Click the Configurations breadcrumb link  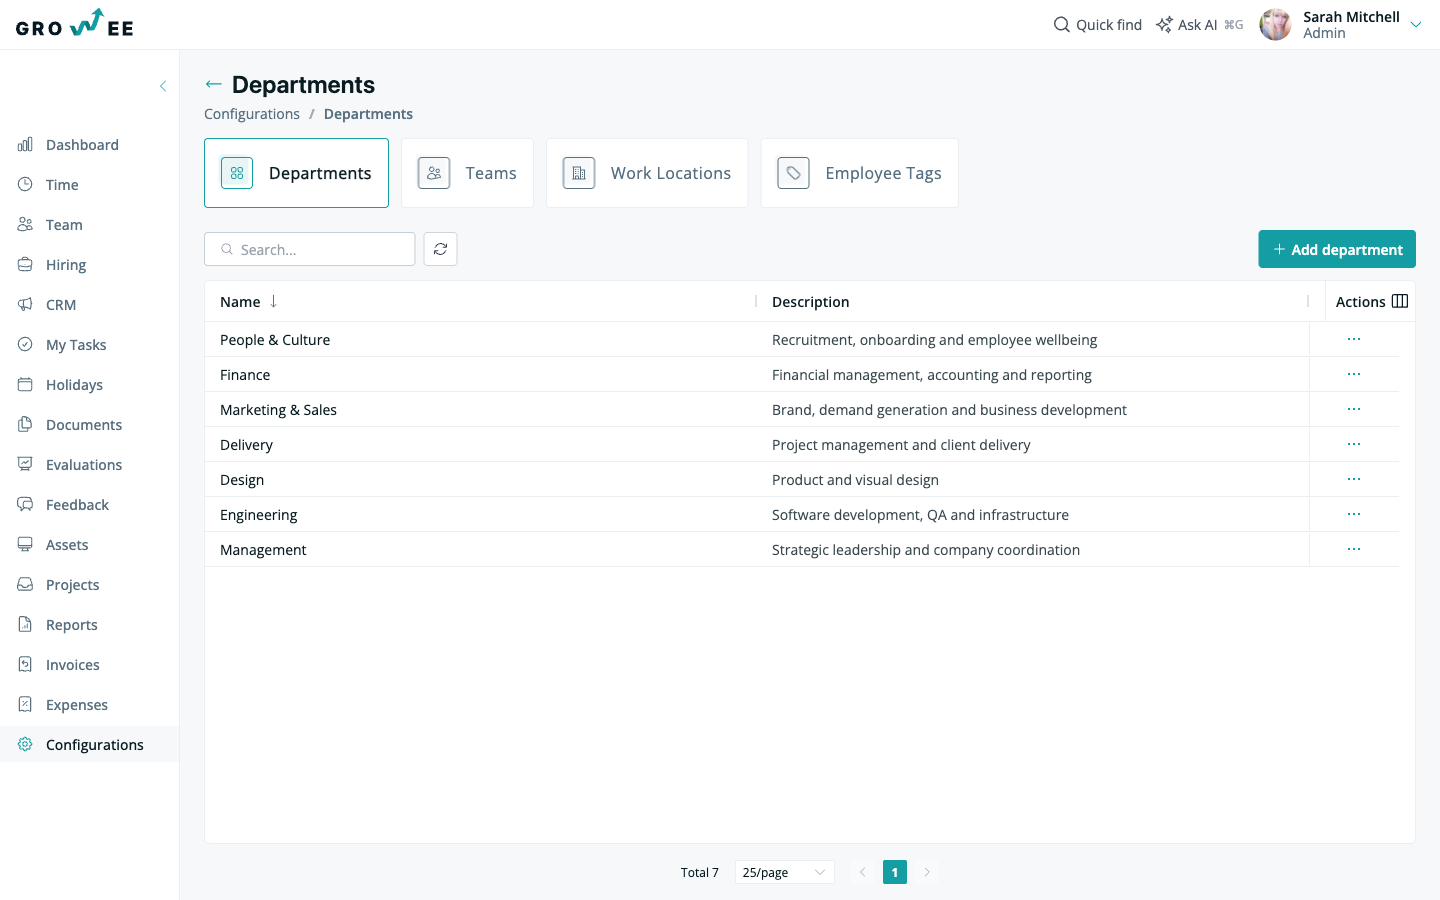[x=252, y=114]
